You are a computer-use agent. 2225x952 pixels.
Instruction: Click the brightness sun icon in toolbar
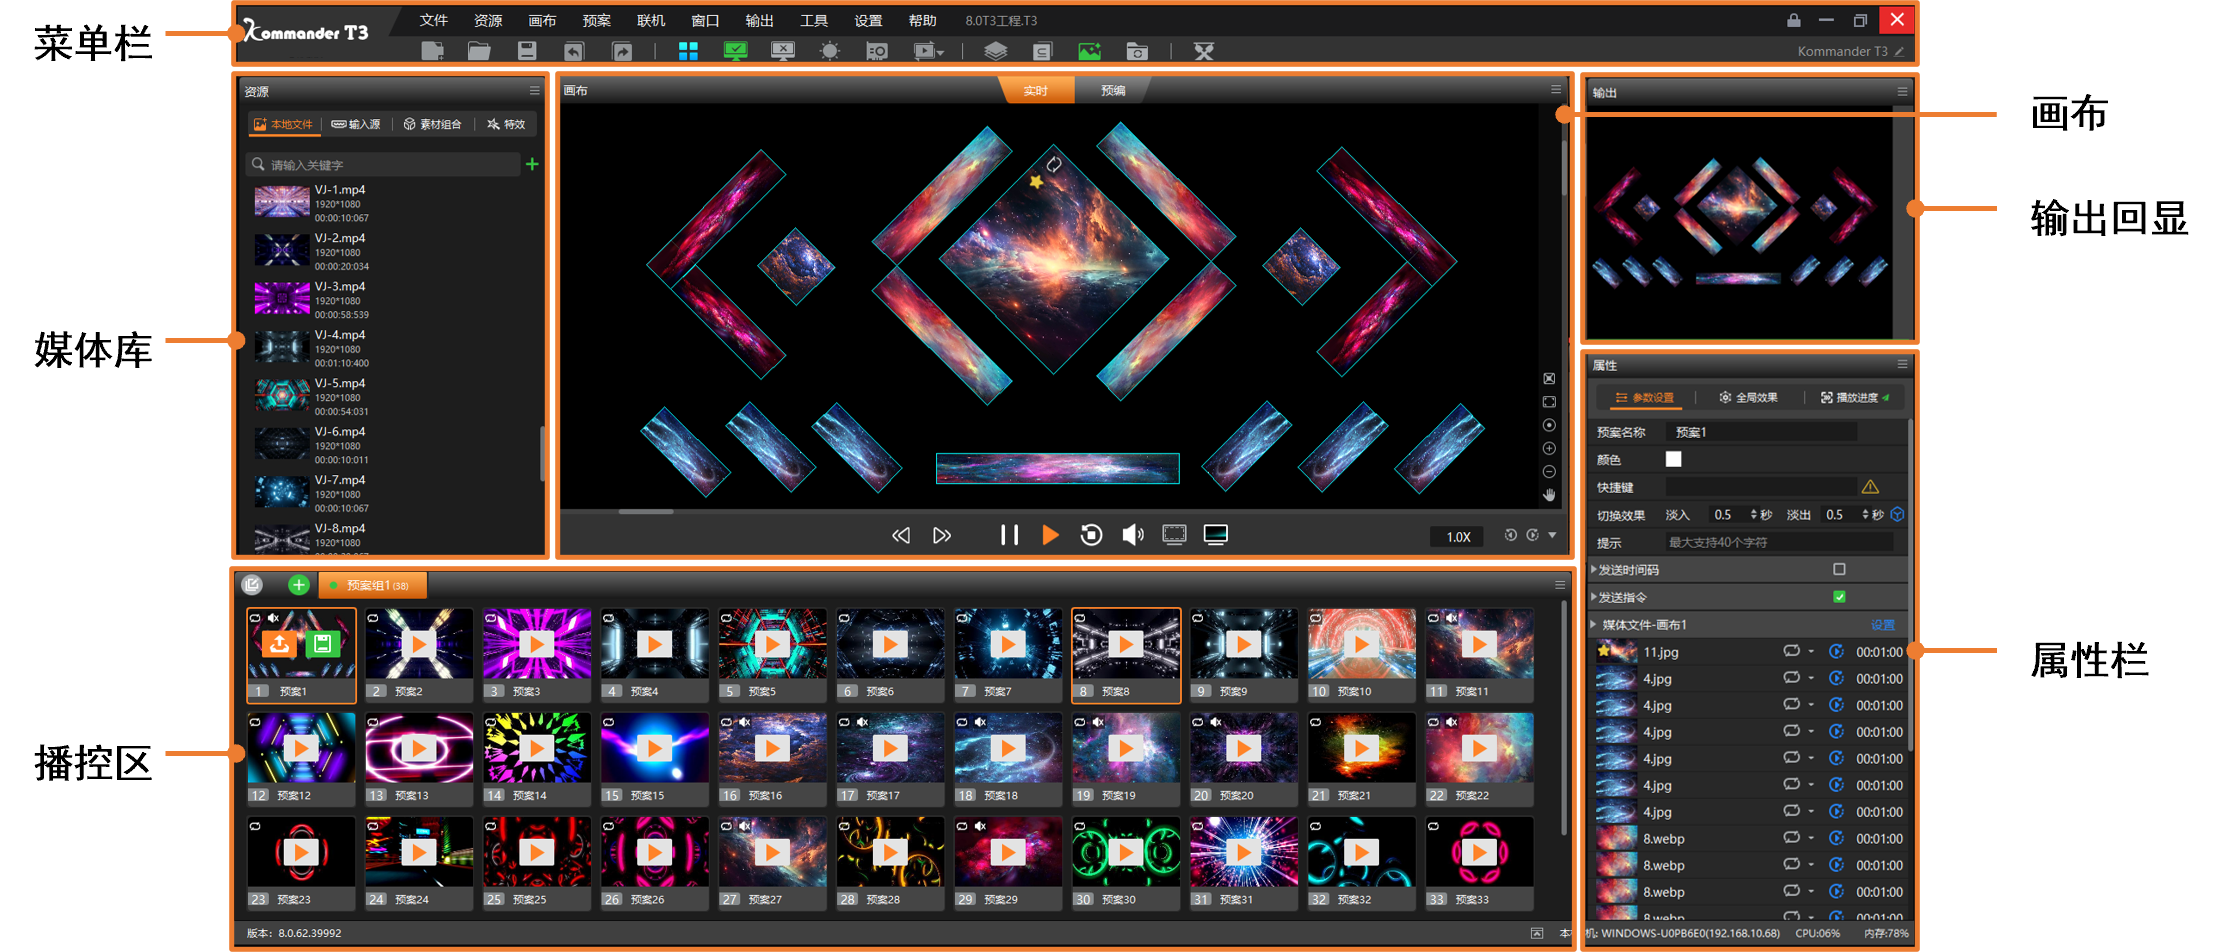(829, 51)
